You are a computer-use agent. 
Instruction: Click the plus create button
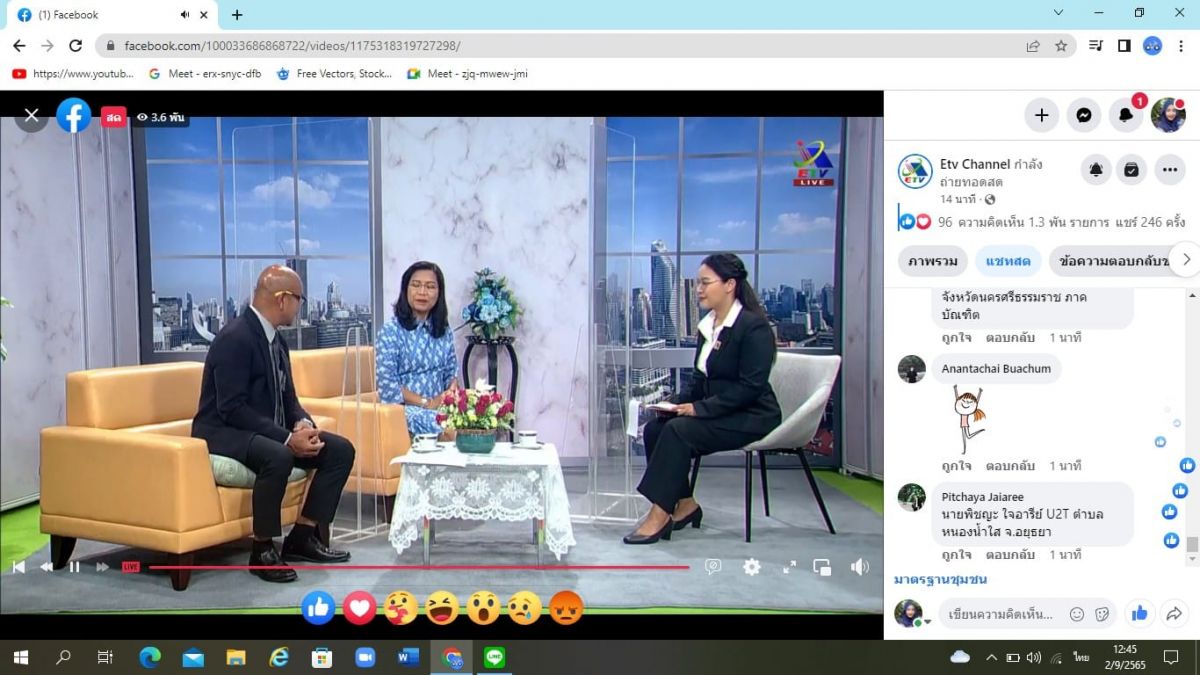coord(1041,115)
